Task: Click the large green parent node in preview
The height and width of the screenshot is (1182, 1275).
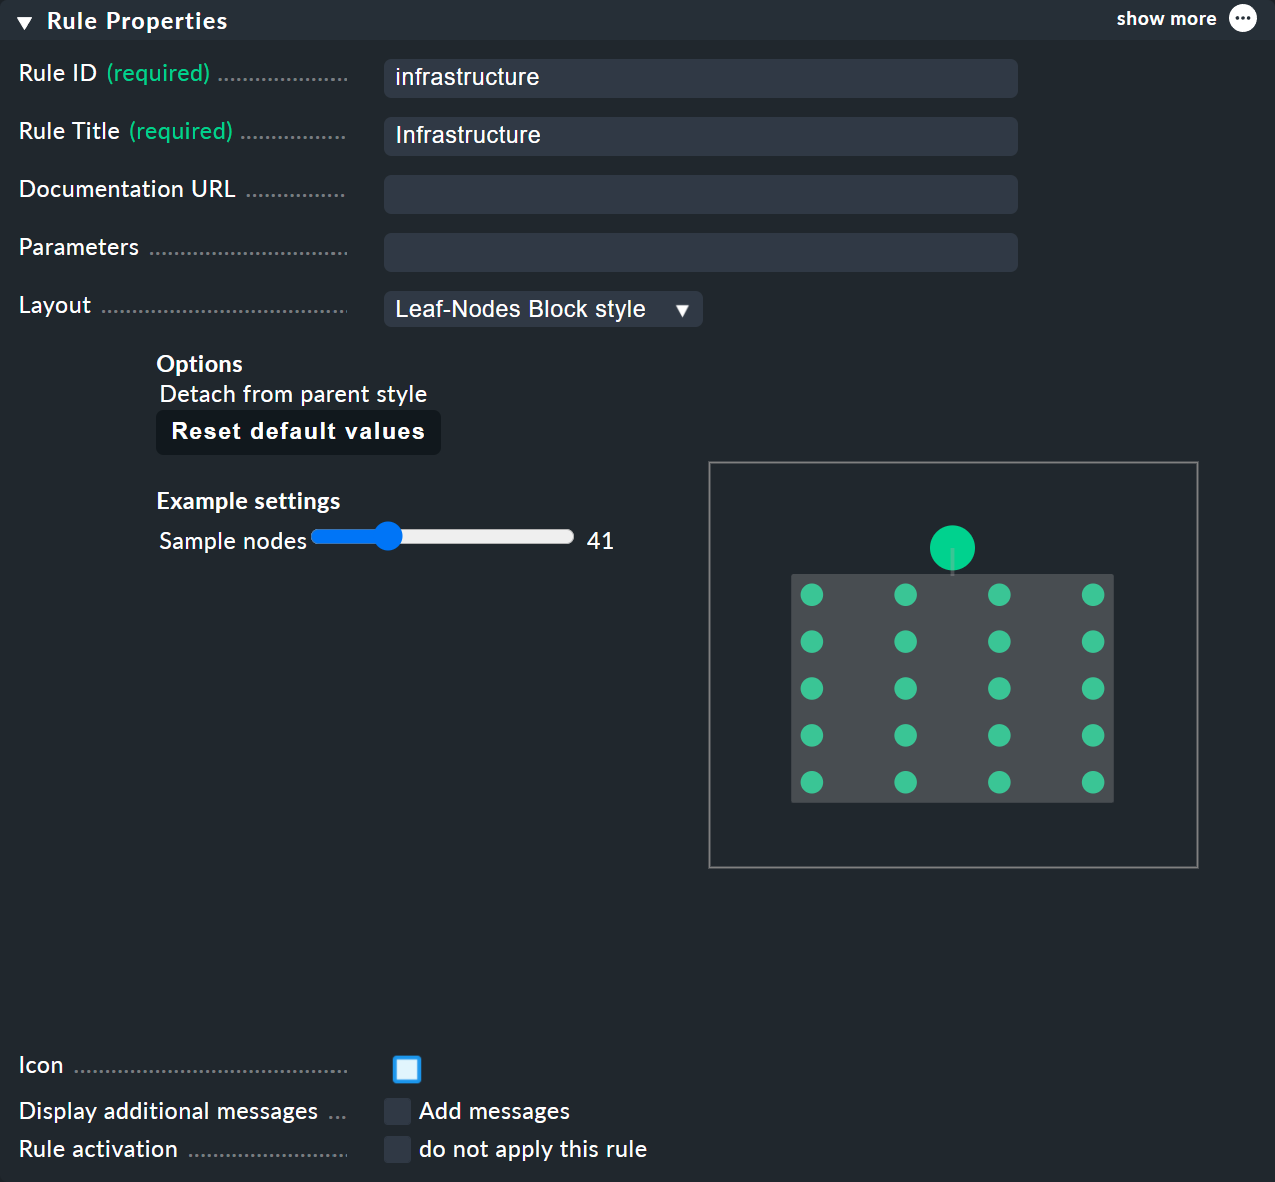Action: click(952, 547)
